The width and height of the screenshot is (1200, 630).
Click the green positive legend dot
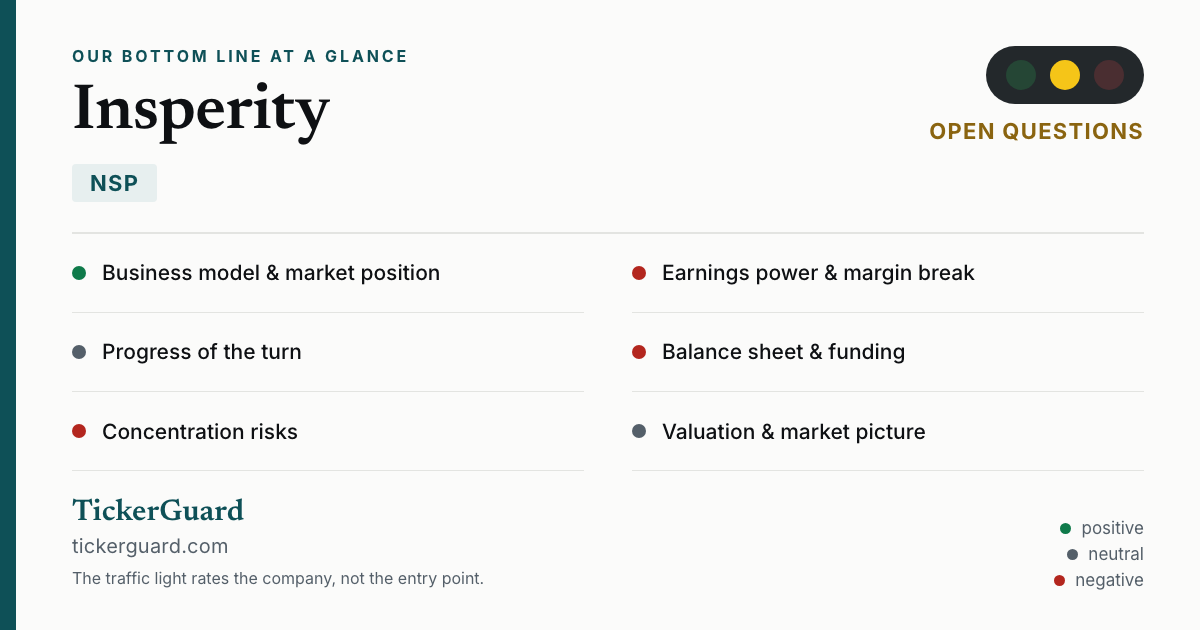coord(1066,528)
